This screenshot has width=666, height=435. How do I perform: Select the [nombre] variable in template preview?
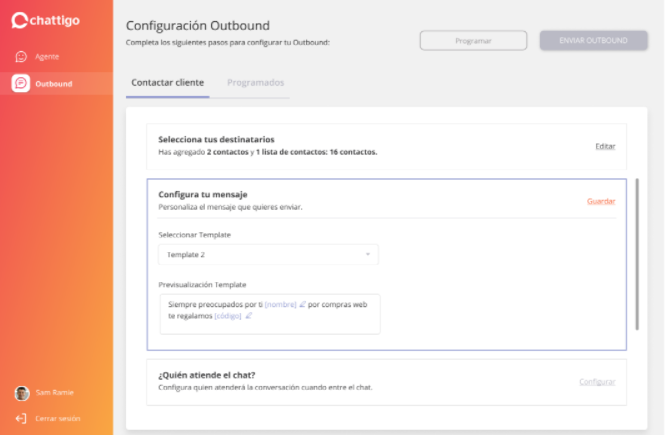pyautogui.click(x=280, y=304)
